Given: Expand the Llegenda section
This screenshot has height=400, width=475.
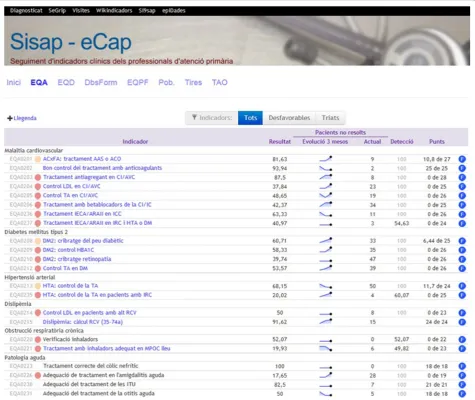Looking at the screenshot, I should (22, 118).
